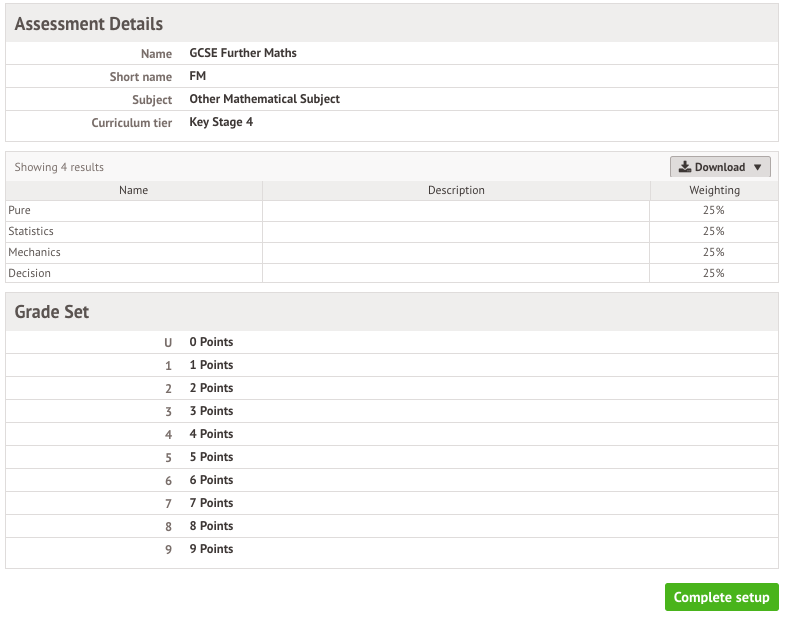
Task: Click the Subject field label
Action: click(x=152, y=100)
